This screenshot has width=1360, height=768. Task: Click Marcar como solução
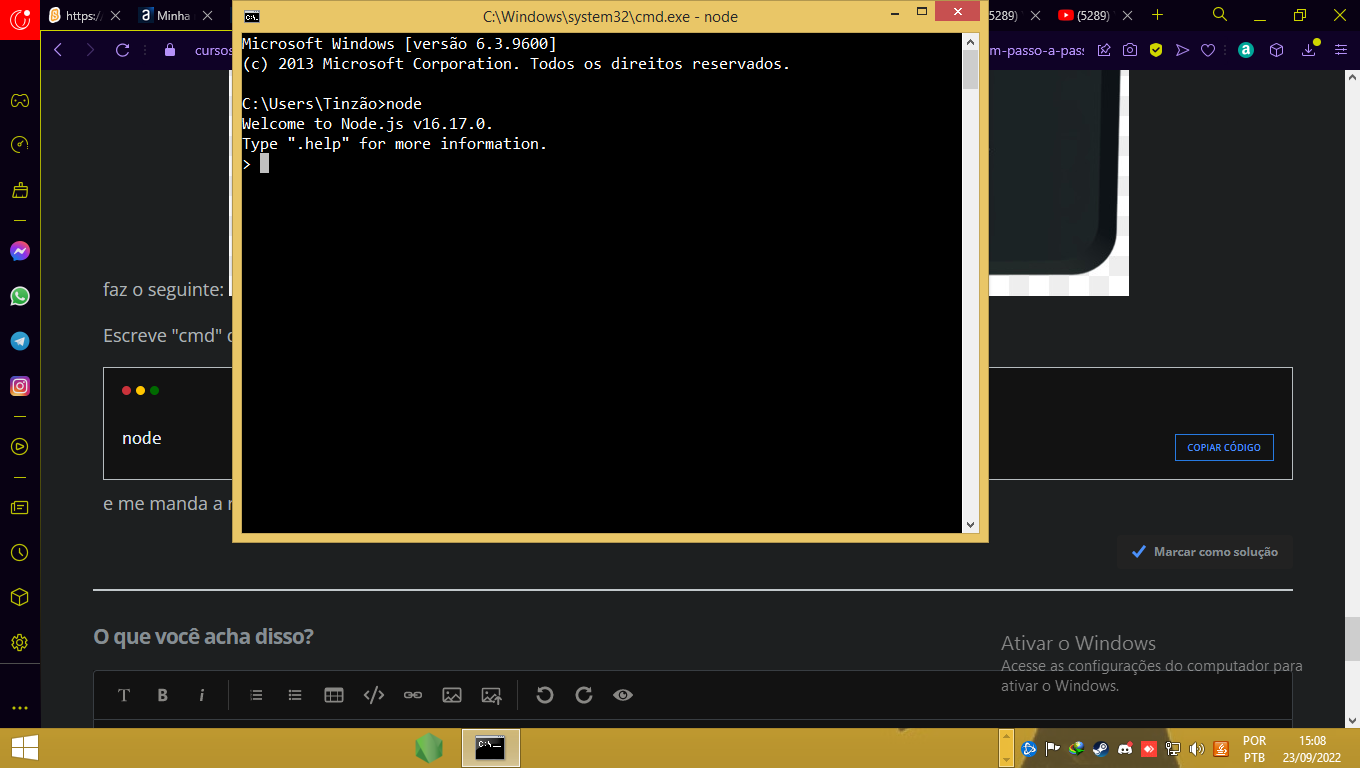(1205, 552)
